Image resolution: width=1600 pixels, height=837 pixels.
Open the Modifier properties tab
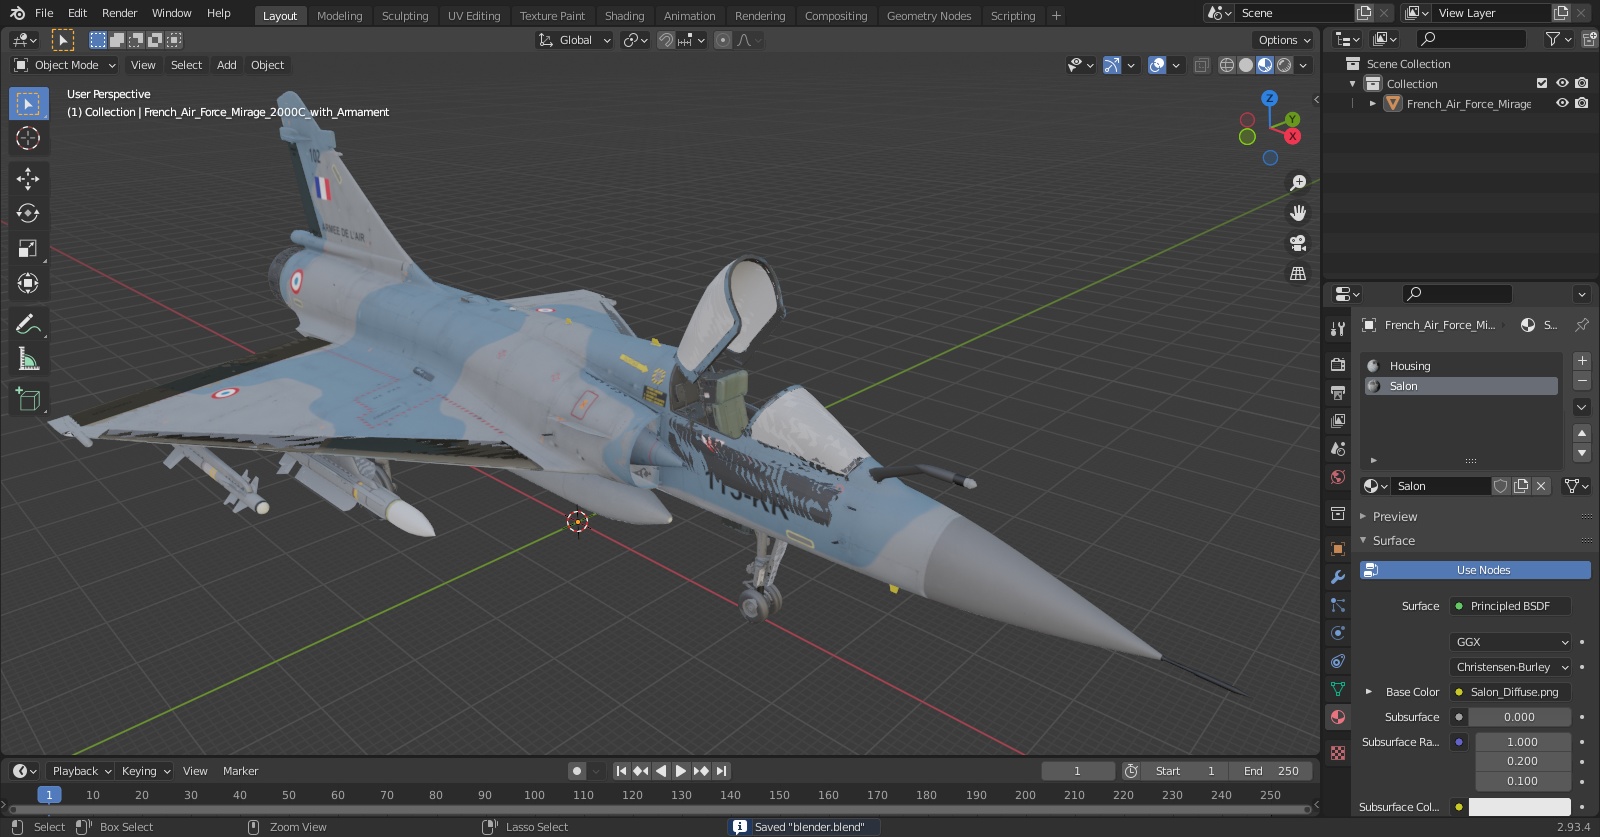tap(1338, 577)
